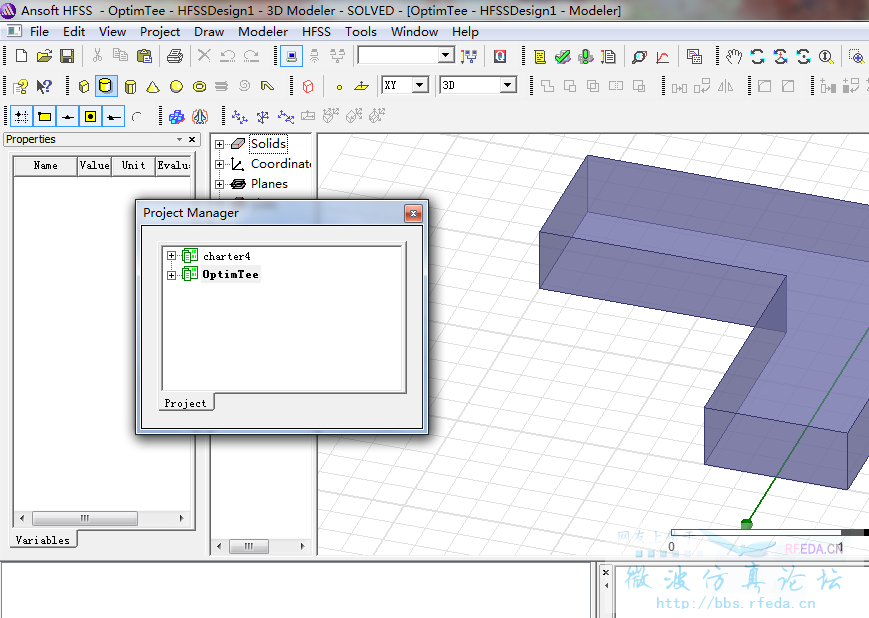Open the Properties panel dropdown arrow
869x618 pixels.
(180, 140)
